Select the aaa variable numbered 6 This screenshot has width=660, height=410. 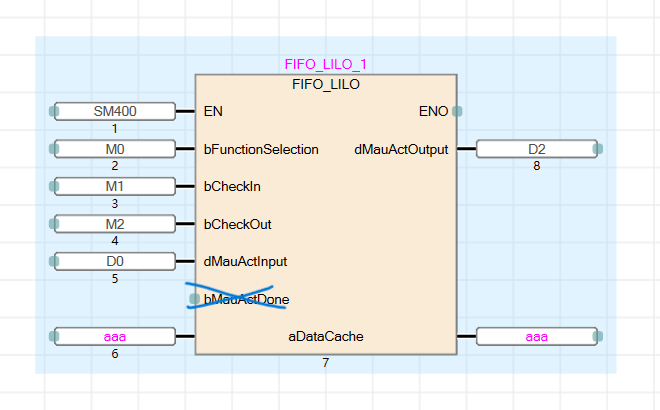point(114,337)
